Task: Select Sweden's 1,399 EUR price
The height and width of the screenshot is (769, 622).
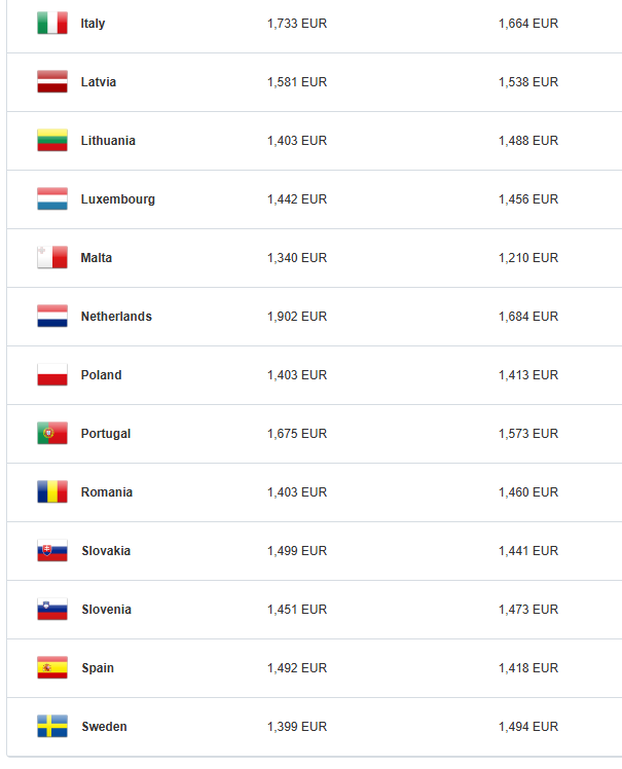Action: pyautogui.click(x=297, y=727)
